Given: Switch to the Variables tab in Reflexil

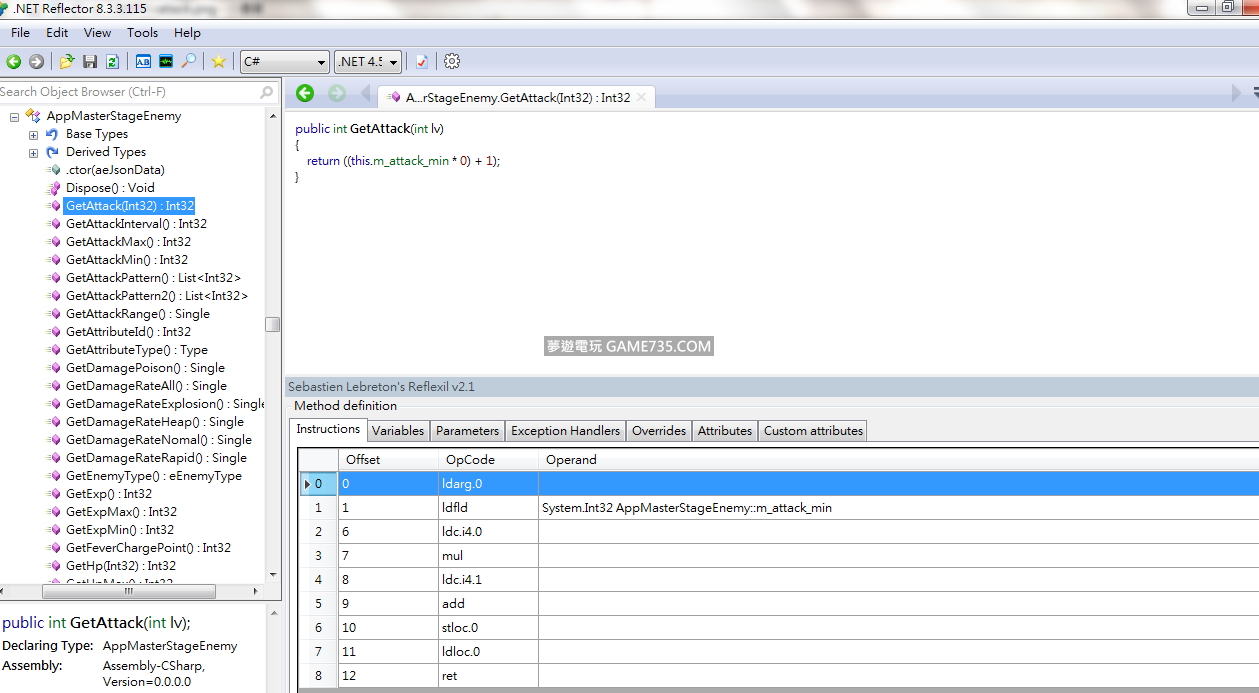Looking at the screenshot, I should click(x=398, y=431).
